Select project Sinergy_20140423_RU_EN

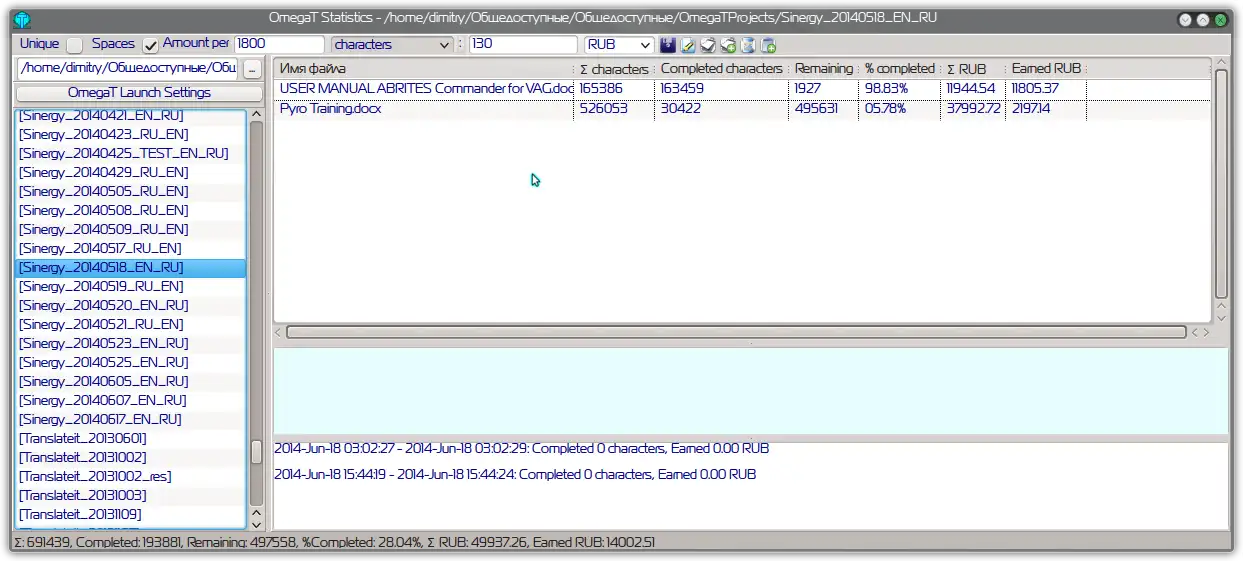coord(131,134)
